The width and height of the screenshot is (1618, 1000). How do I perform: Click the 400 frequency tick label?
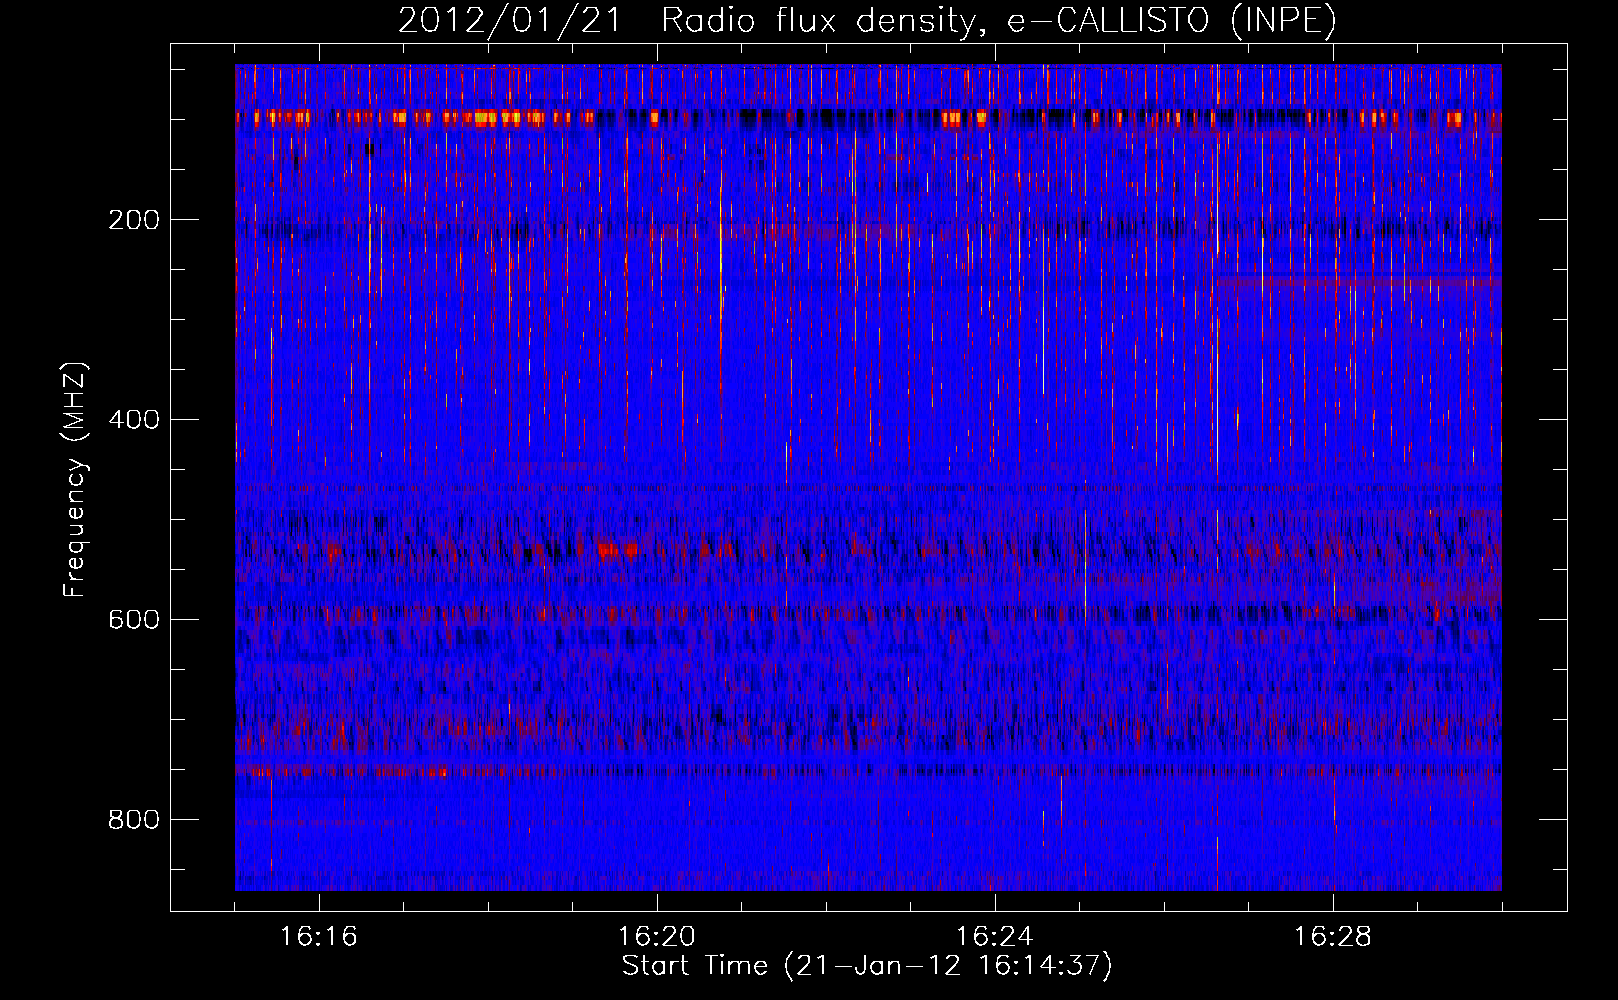pos(134,420)
